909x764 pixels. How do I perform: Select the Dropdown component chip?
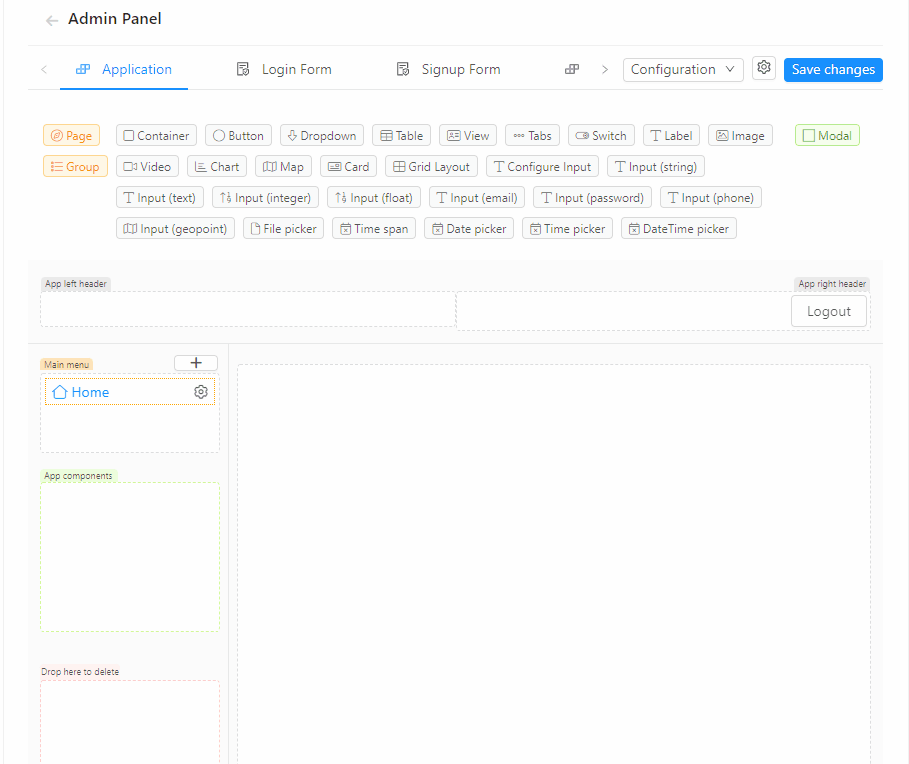(321, 136)
